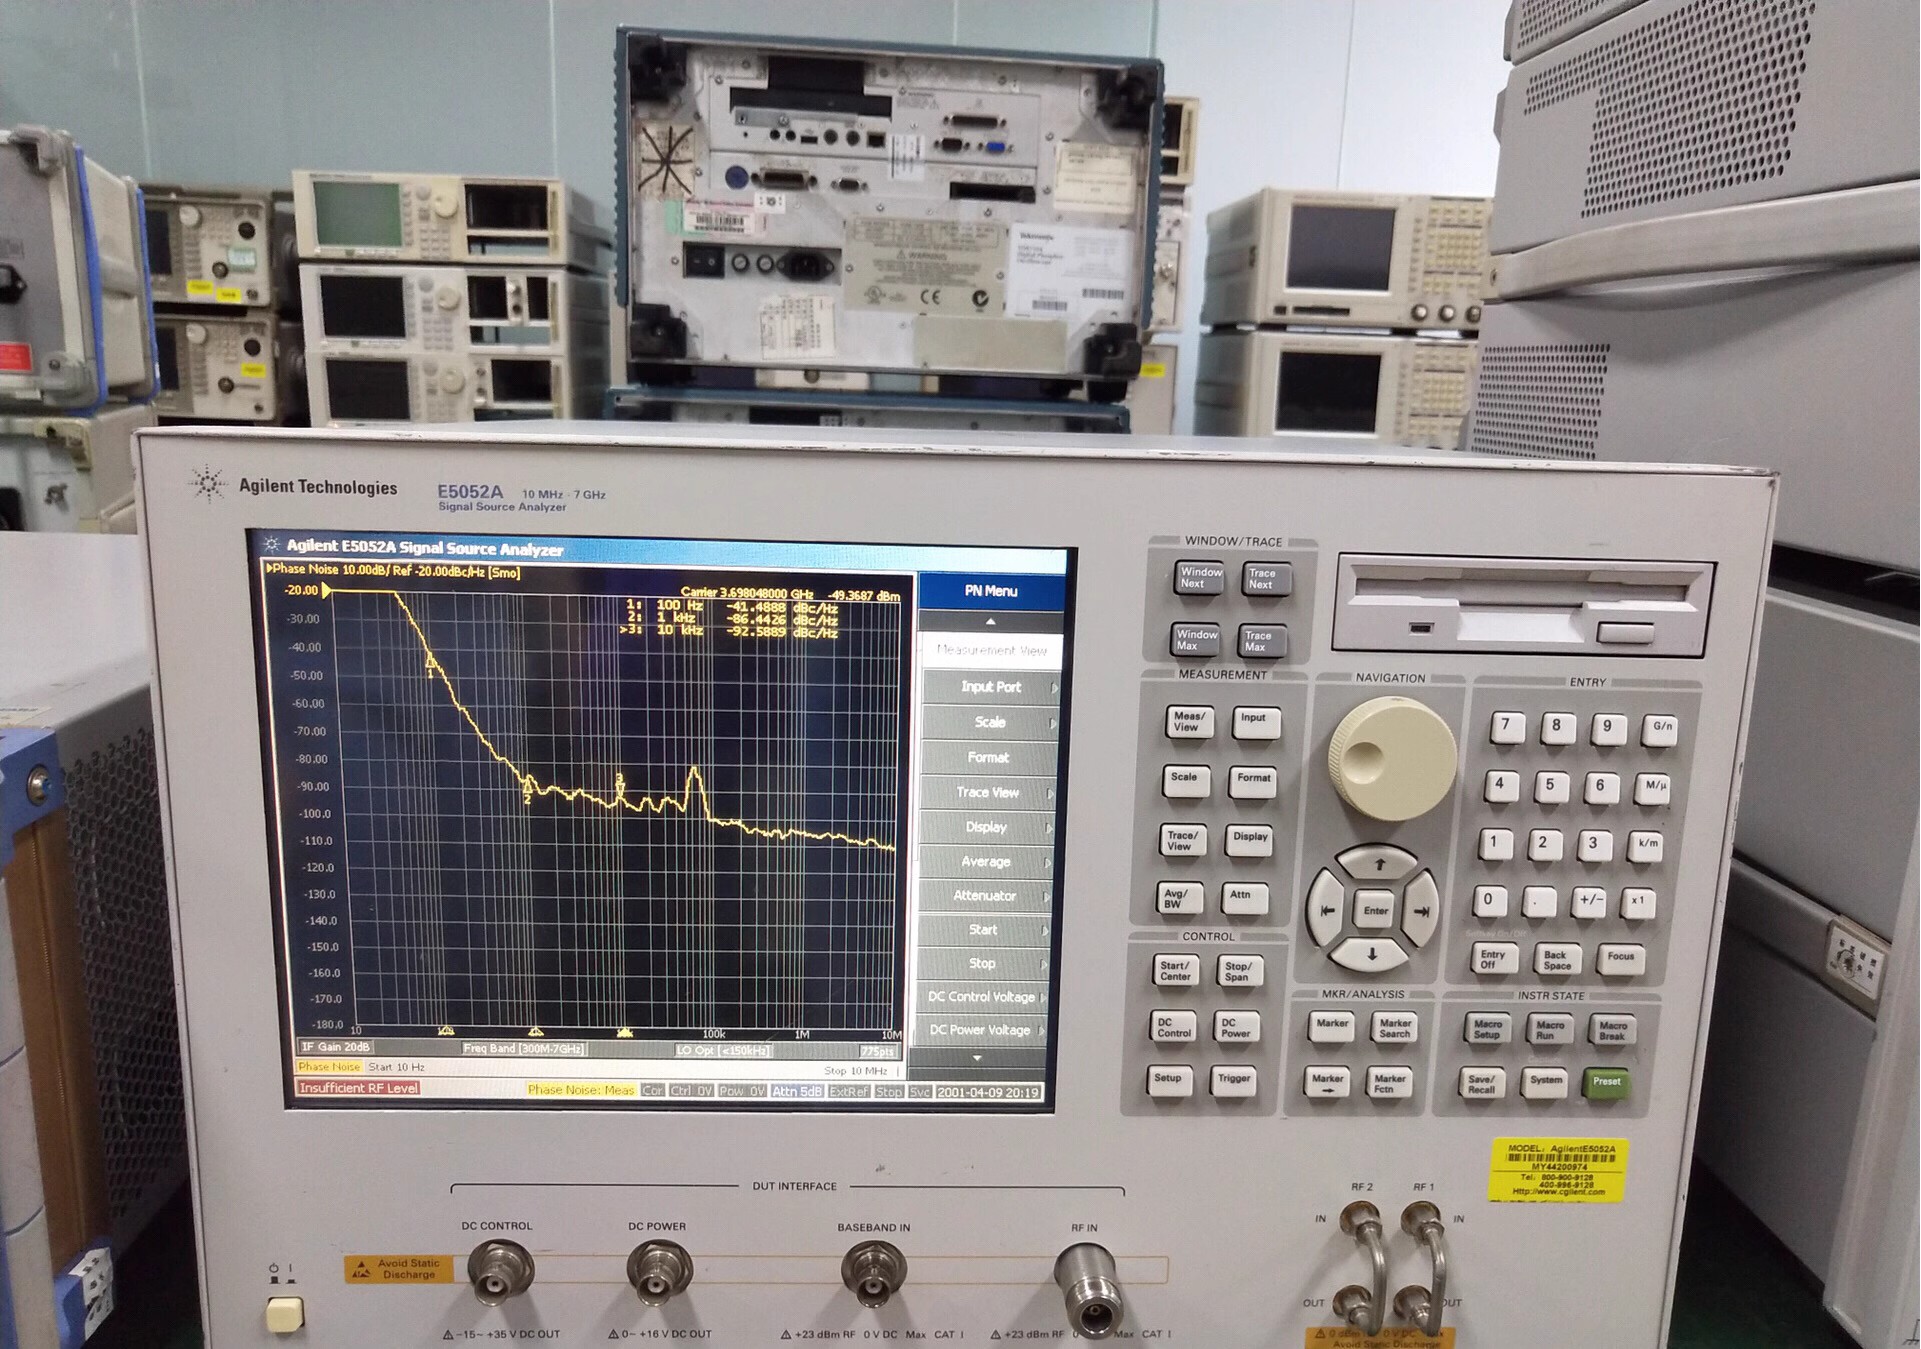Click the reference level marker at -20.00
This screenshot has width=1921, height=1349.
326,591
